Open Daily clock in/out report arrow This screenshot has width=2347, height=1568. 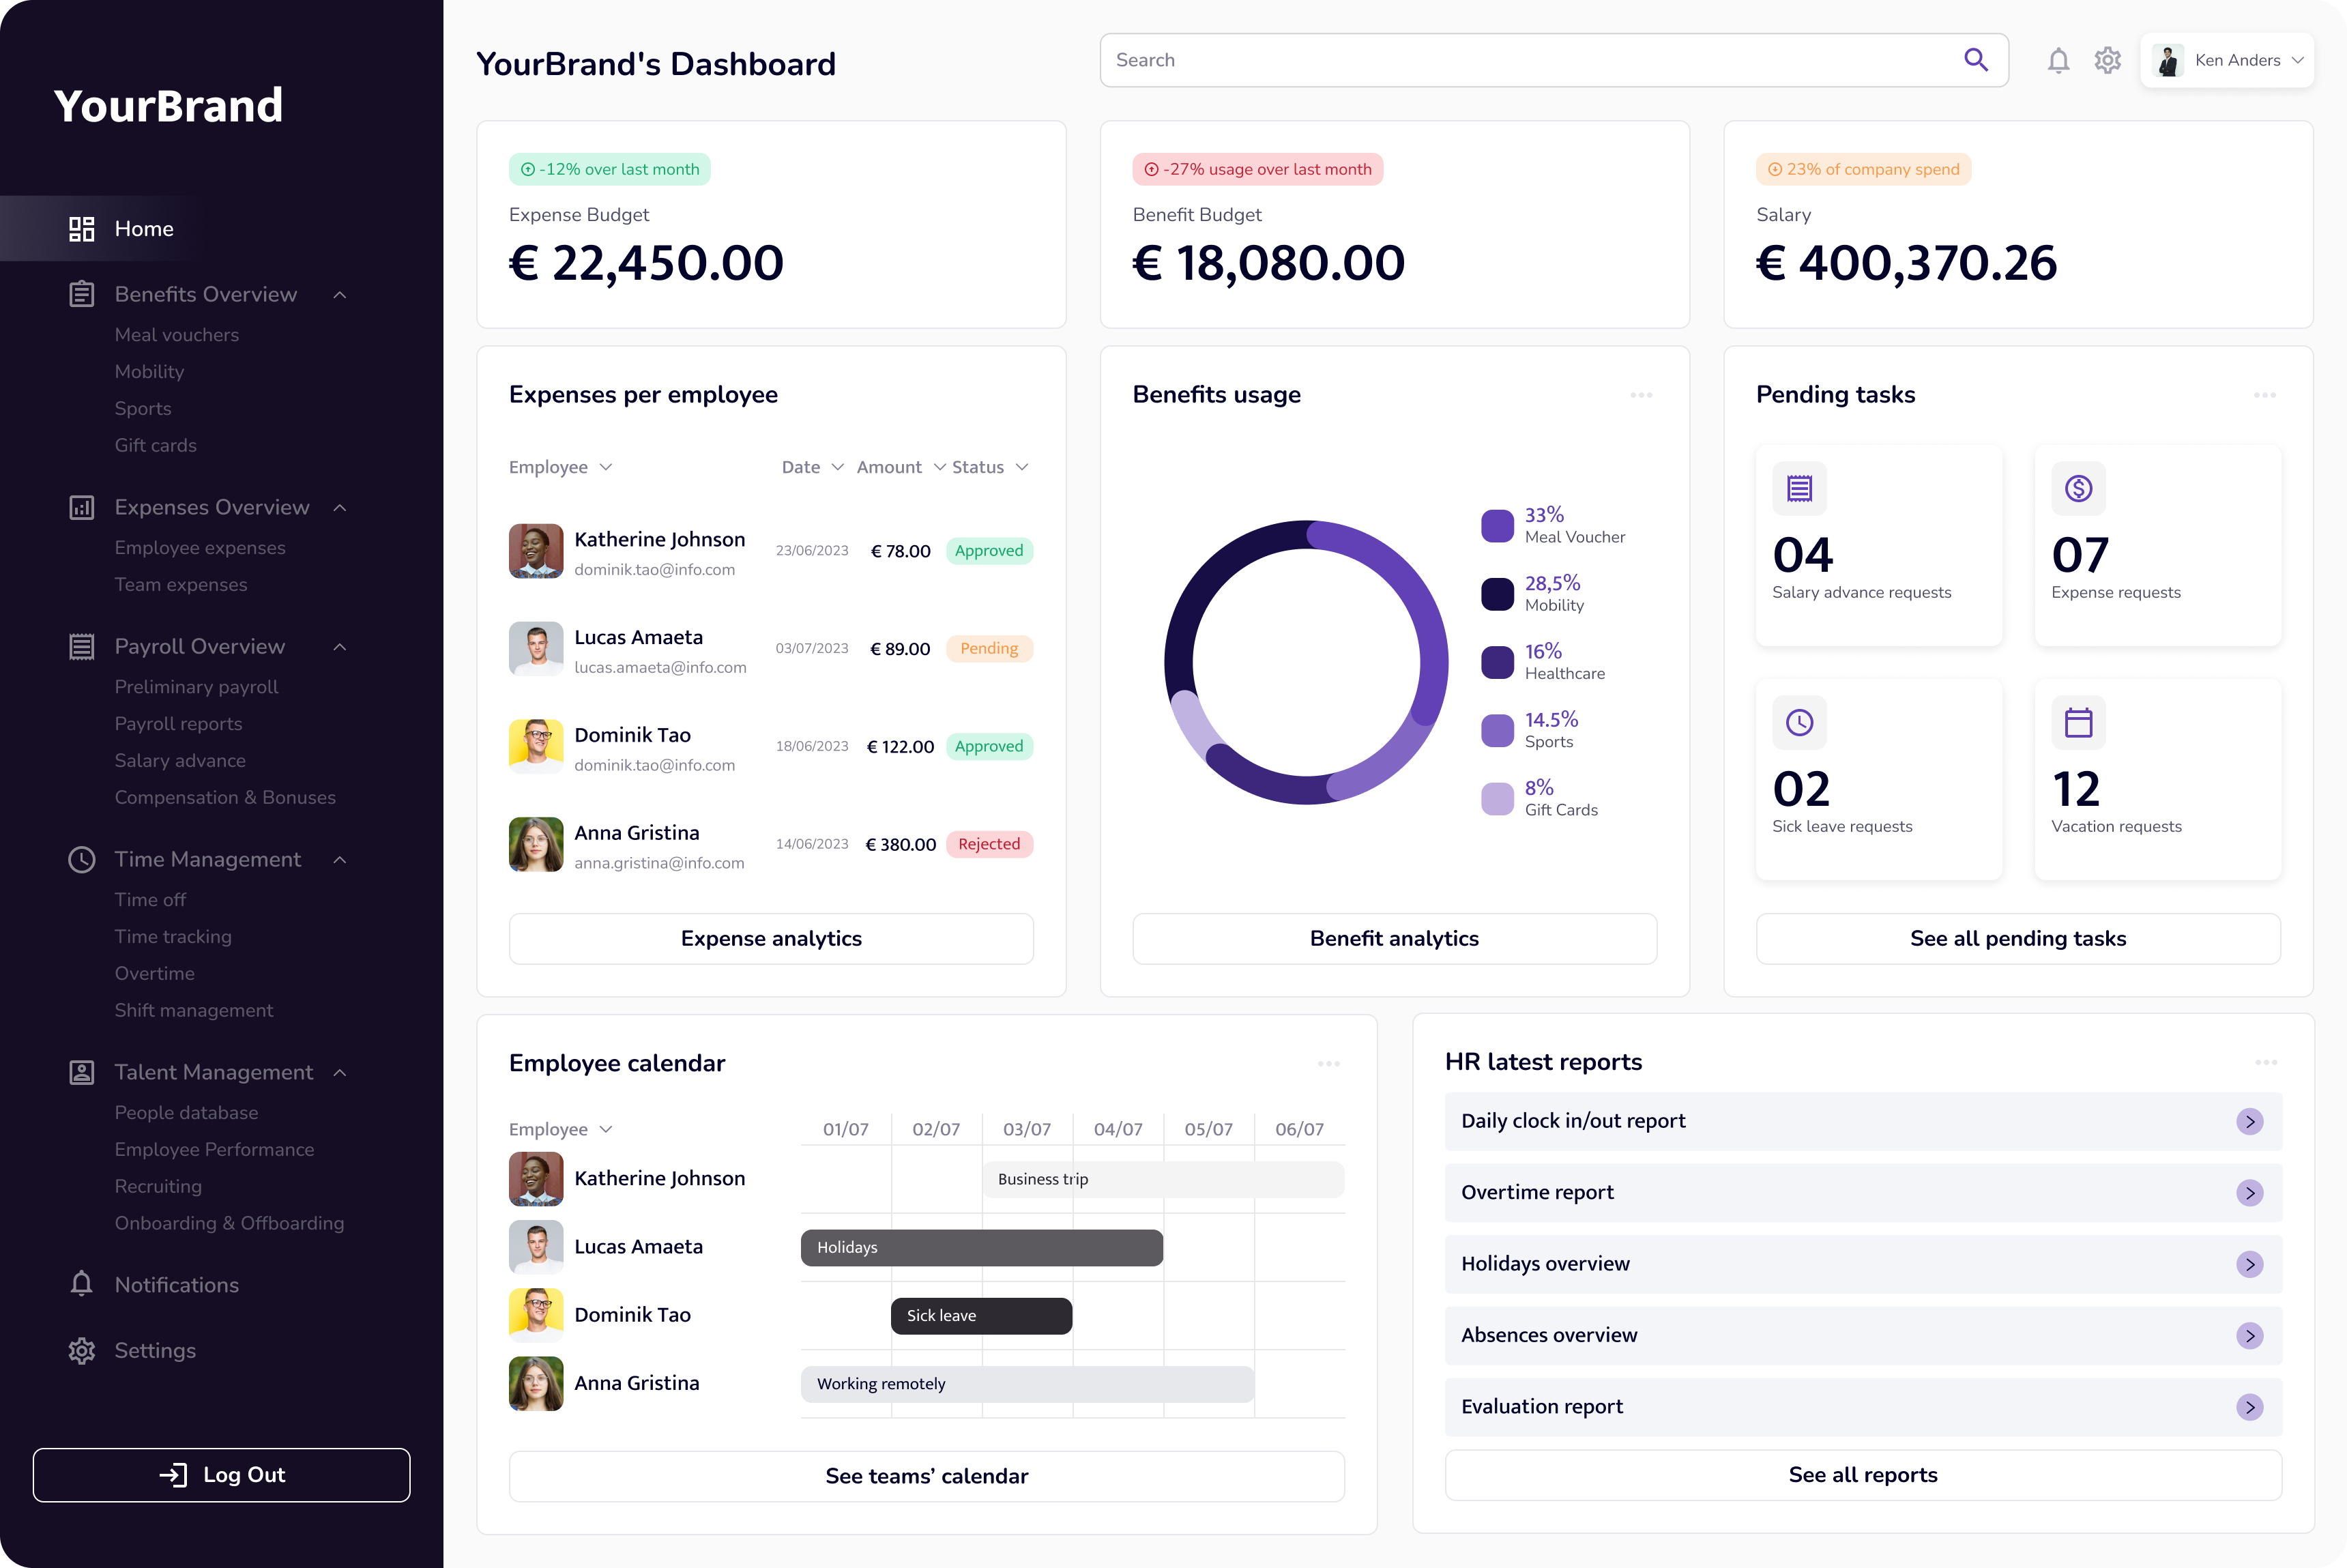click(2249, 1122)
